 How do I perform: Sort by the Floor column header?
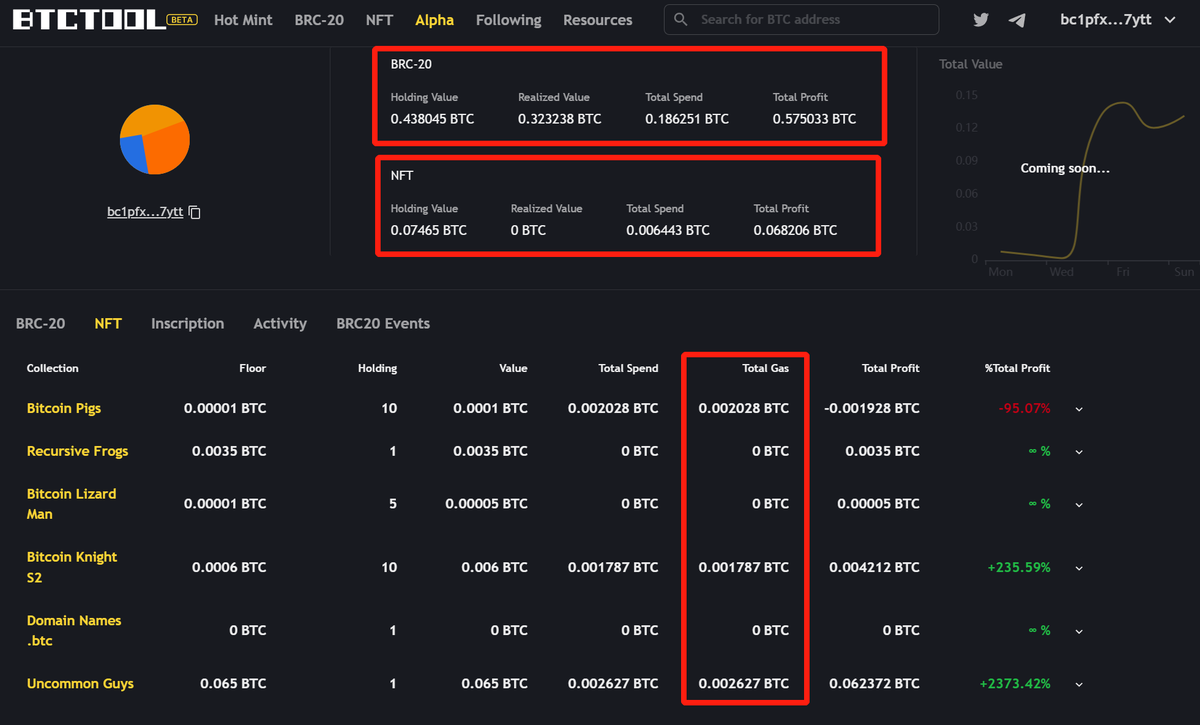(x=252, y=368)
